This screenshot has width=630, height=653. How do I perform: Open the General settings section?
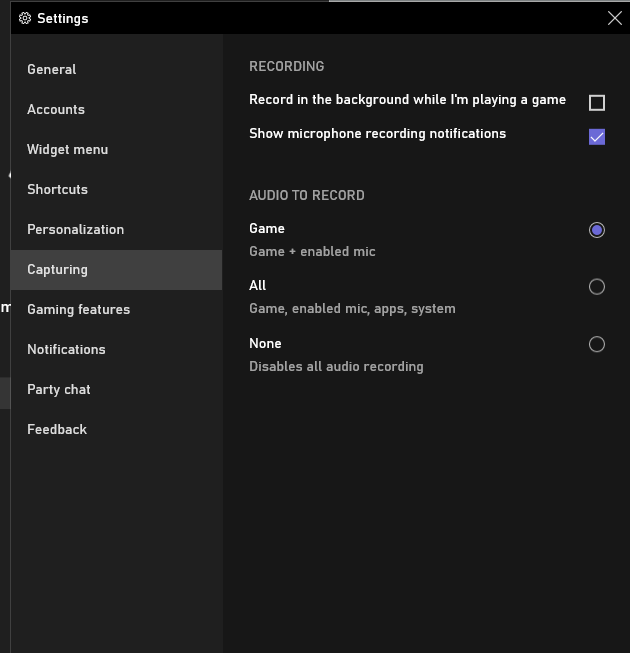click(x=52, y=70)
